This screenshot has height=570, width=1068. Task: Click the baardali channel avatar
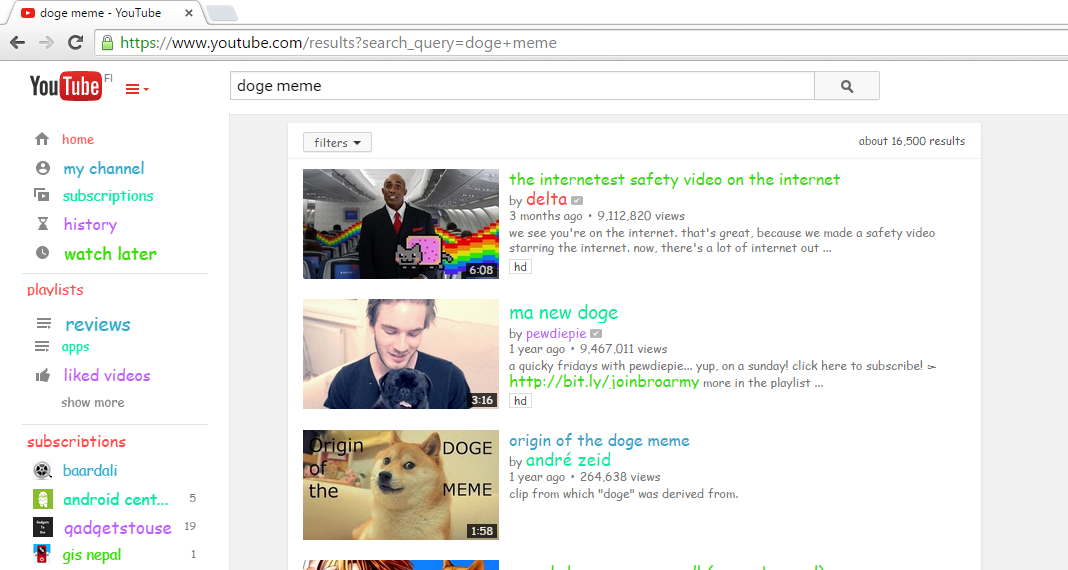coord(42,470)
